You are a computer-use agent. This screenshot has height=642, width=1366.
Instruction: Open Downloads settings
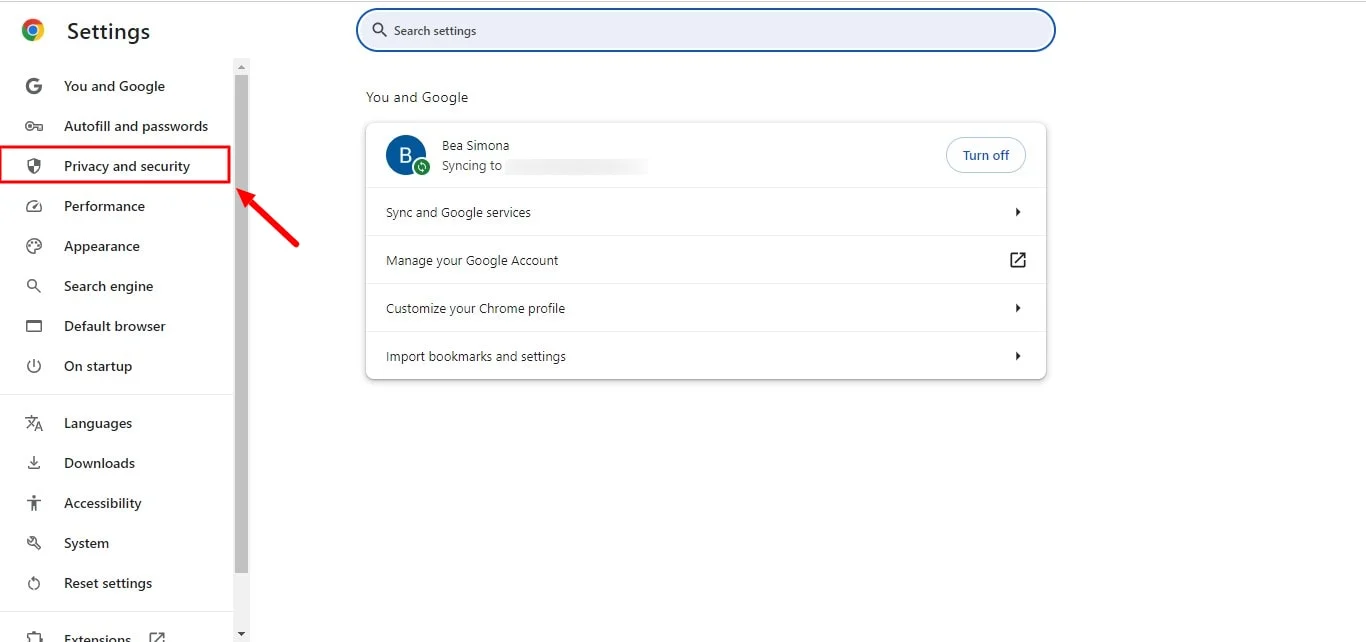99,463
